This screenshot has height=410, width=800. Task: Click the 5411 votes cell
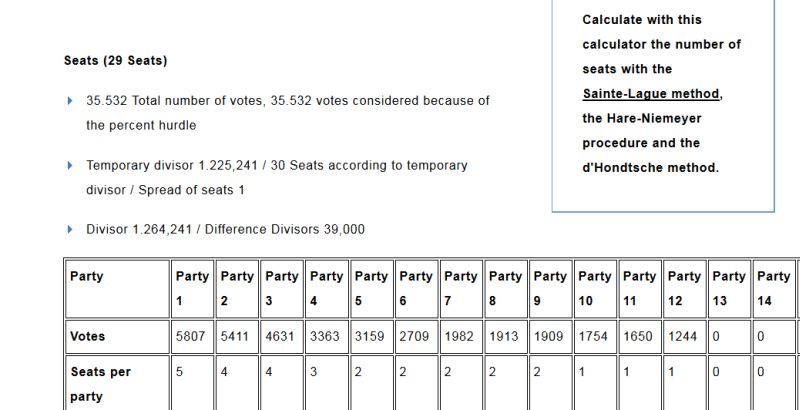[237, 337]
